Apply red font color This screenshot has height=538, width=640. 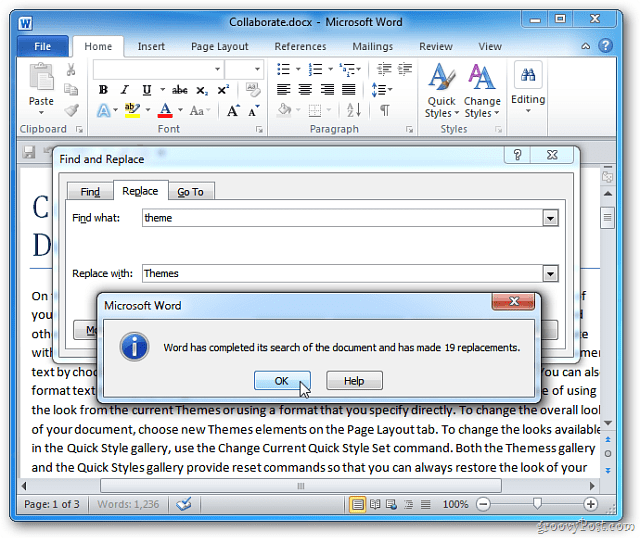coord(165,110)
